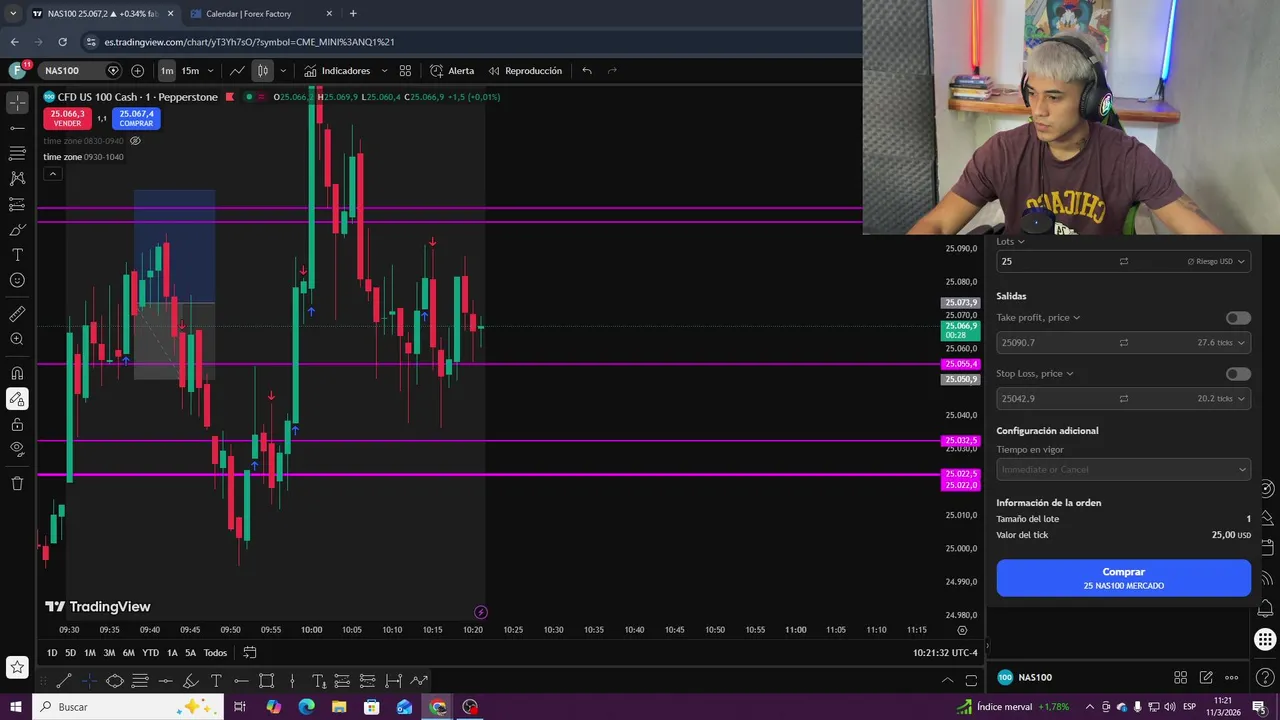Activate the zoom in tool
This screenshot has width=1280, height=720.
click(17, 339)
